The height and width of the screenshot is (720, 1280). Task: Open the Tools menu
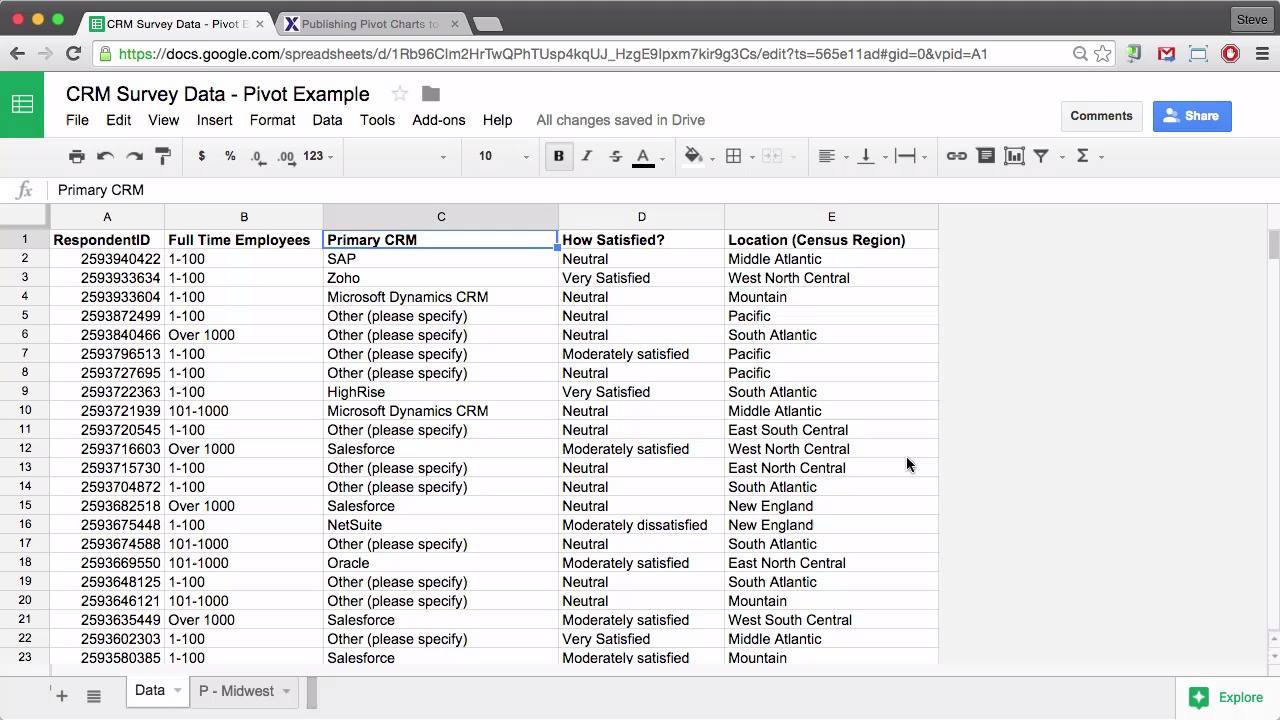click(x=377, y=120)
